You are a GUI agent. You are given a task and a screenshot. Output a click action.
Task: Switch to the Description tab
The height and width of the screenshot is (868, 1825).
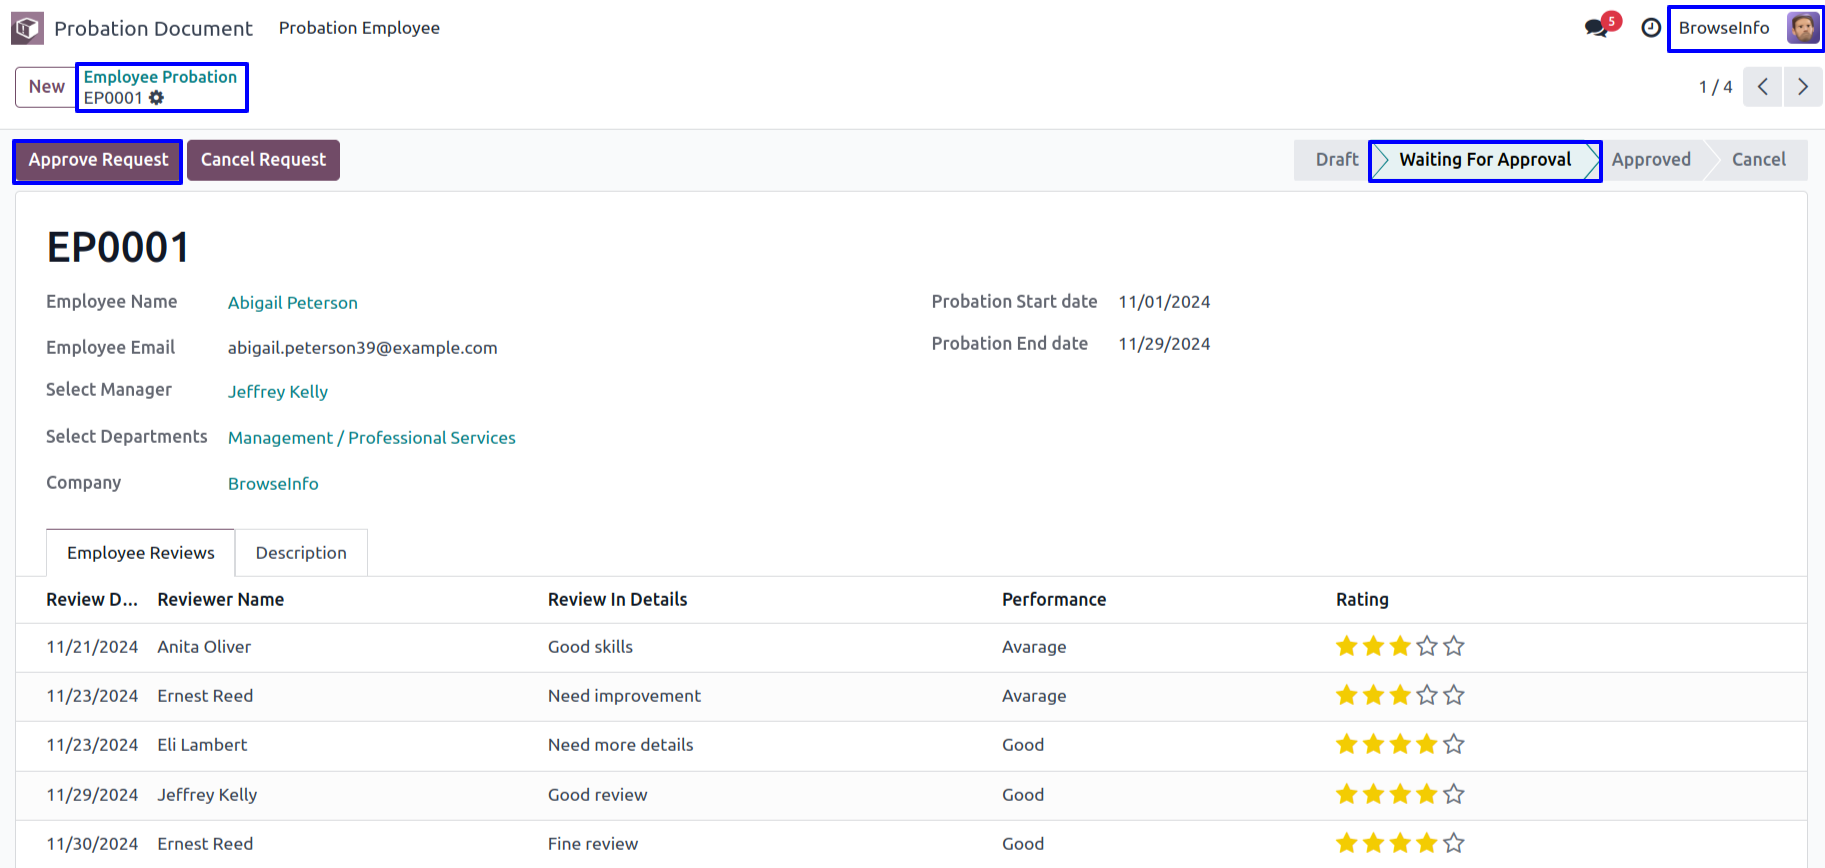coord(301,553)
